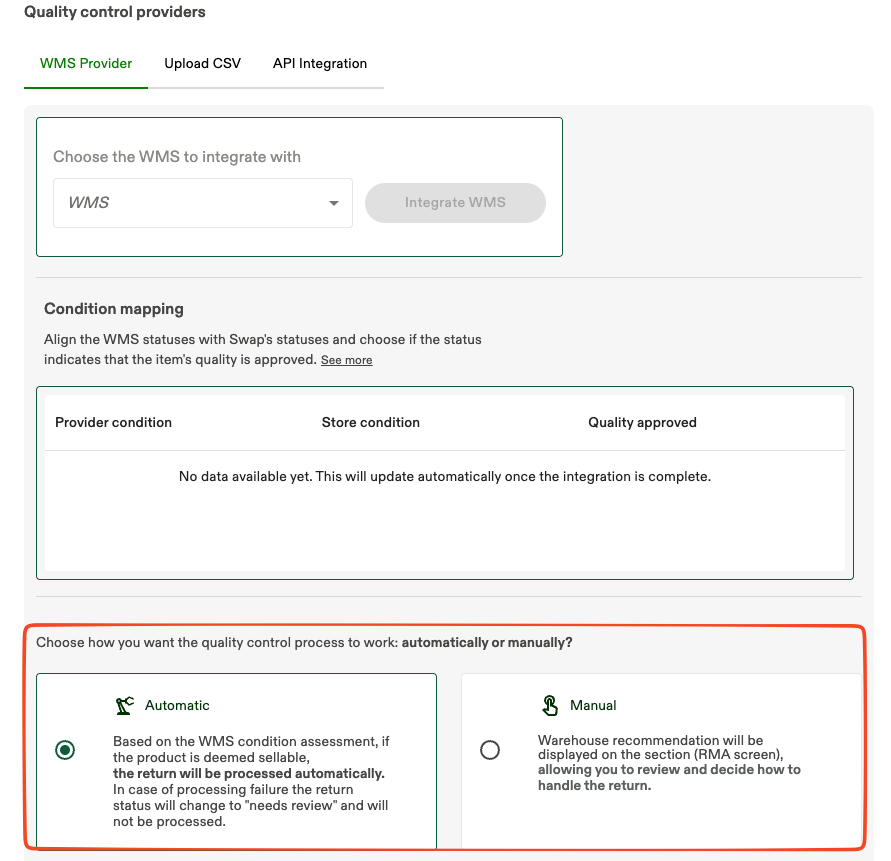Open the See more link

(346, 359)
